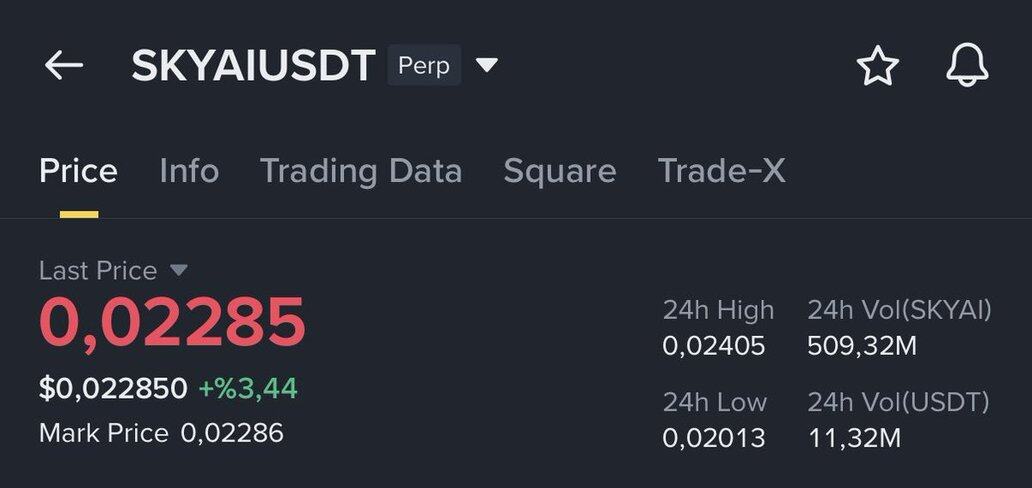1032x488 pixels.
Task: Tap the 24h Vol(SKYAI) 509,32M figure
Action: [861, 346]
